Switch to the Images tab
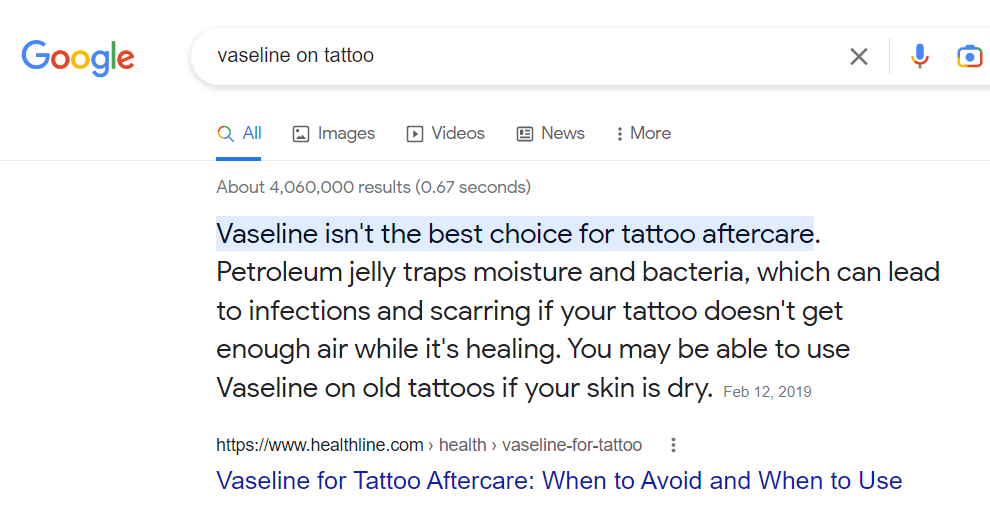This screenshot has width=990, height=515. pos(346,134)
